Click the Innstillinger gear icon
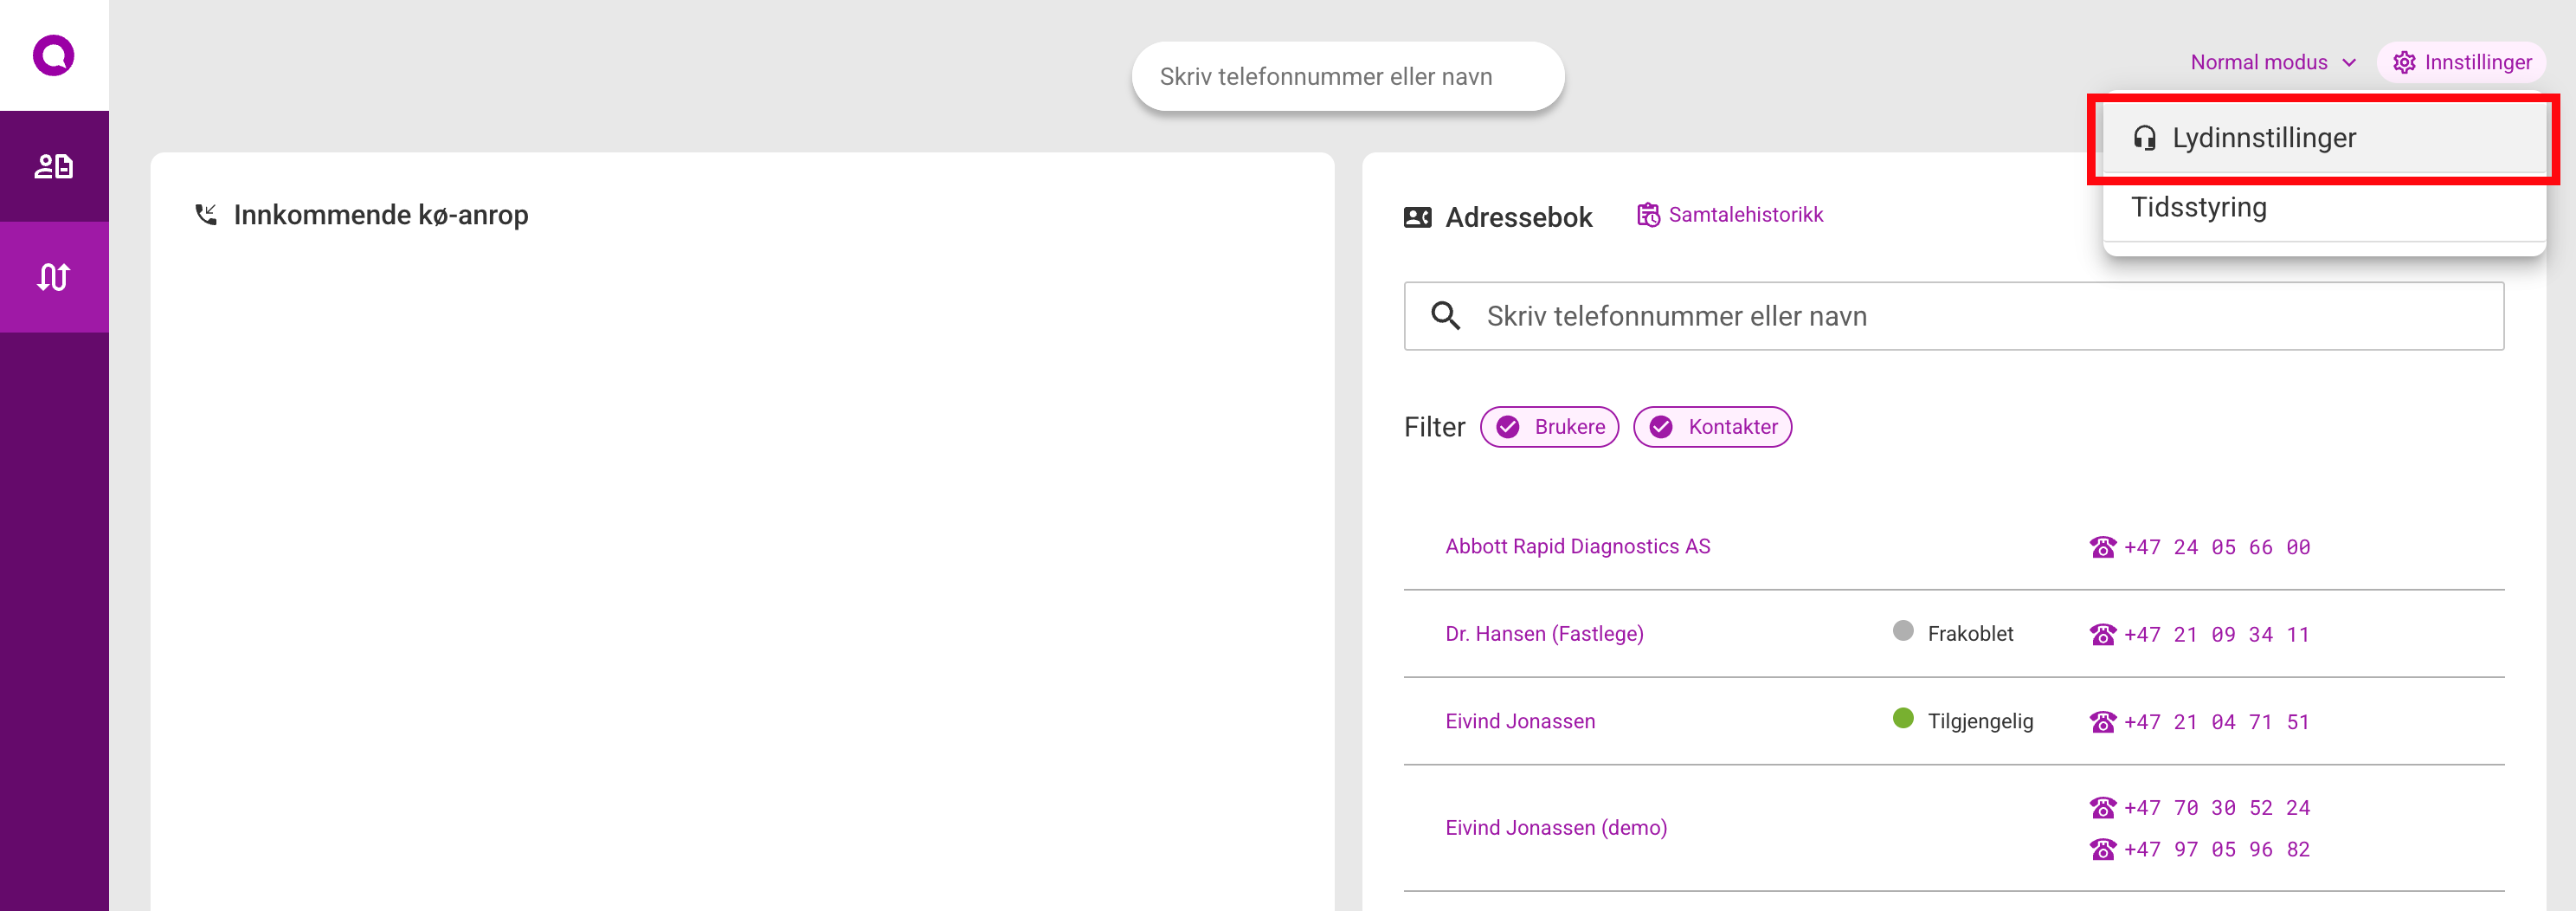The width and height of the screenshot is (2576, 911). click(x=2403, y=63)
